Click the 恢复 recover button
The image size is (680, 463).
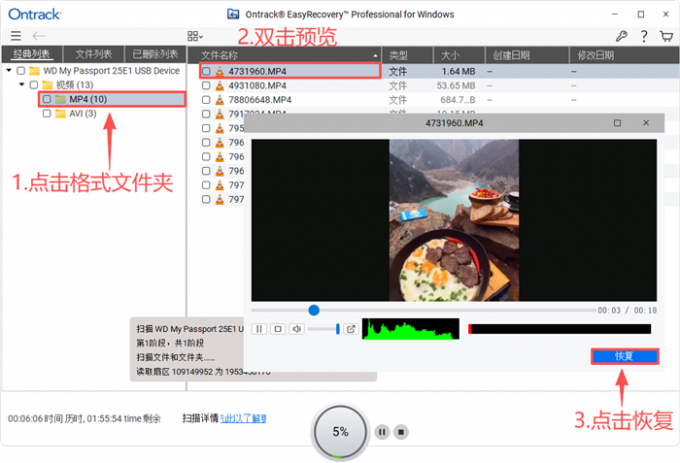(624, 356)
